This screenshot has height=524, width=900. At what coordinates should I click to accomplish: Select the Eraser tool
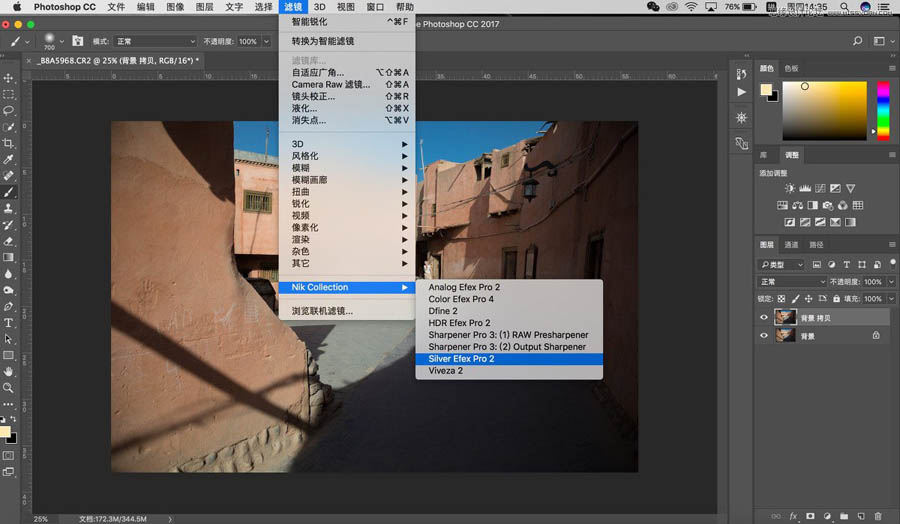coord(8,241)
